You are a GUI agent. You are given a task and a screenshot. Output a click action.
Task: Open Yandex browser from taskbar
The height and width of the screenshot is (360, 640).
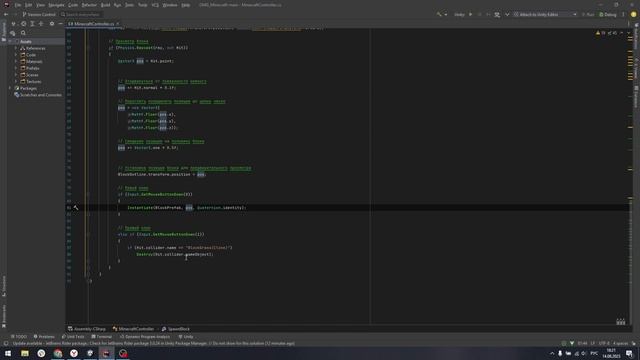coord(74,353)
